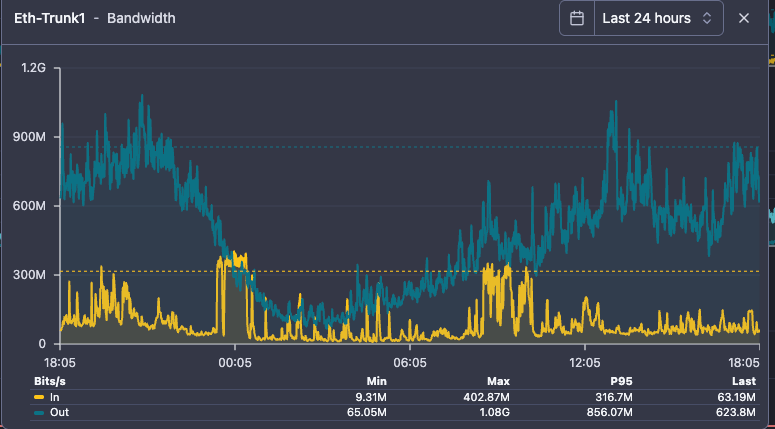Click the P95 column header

tap(621, 381)
